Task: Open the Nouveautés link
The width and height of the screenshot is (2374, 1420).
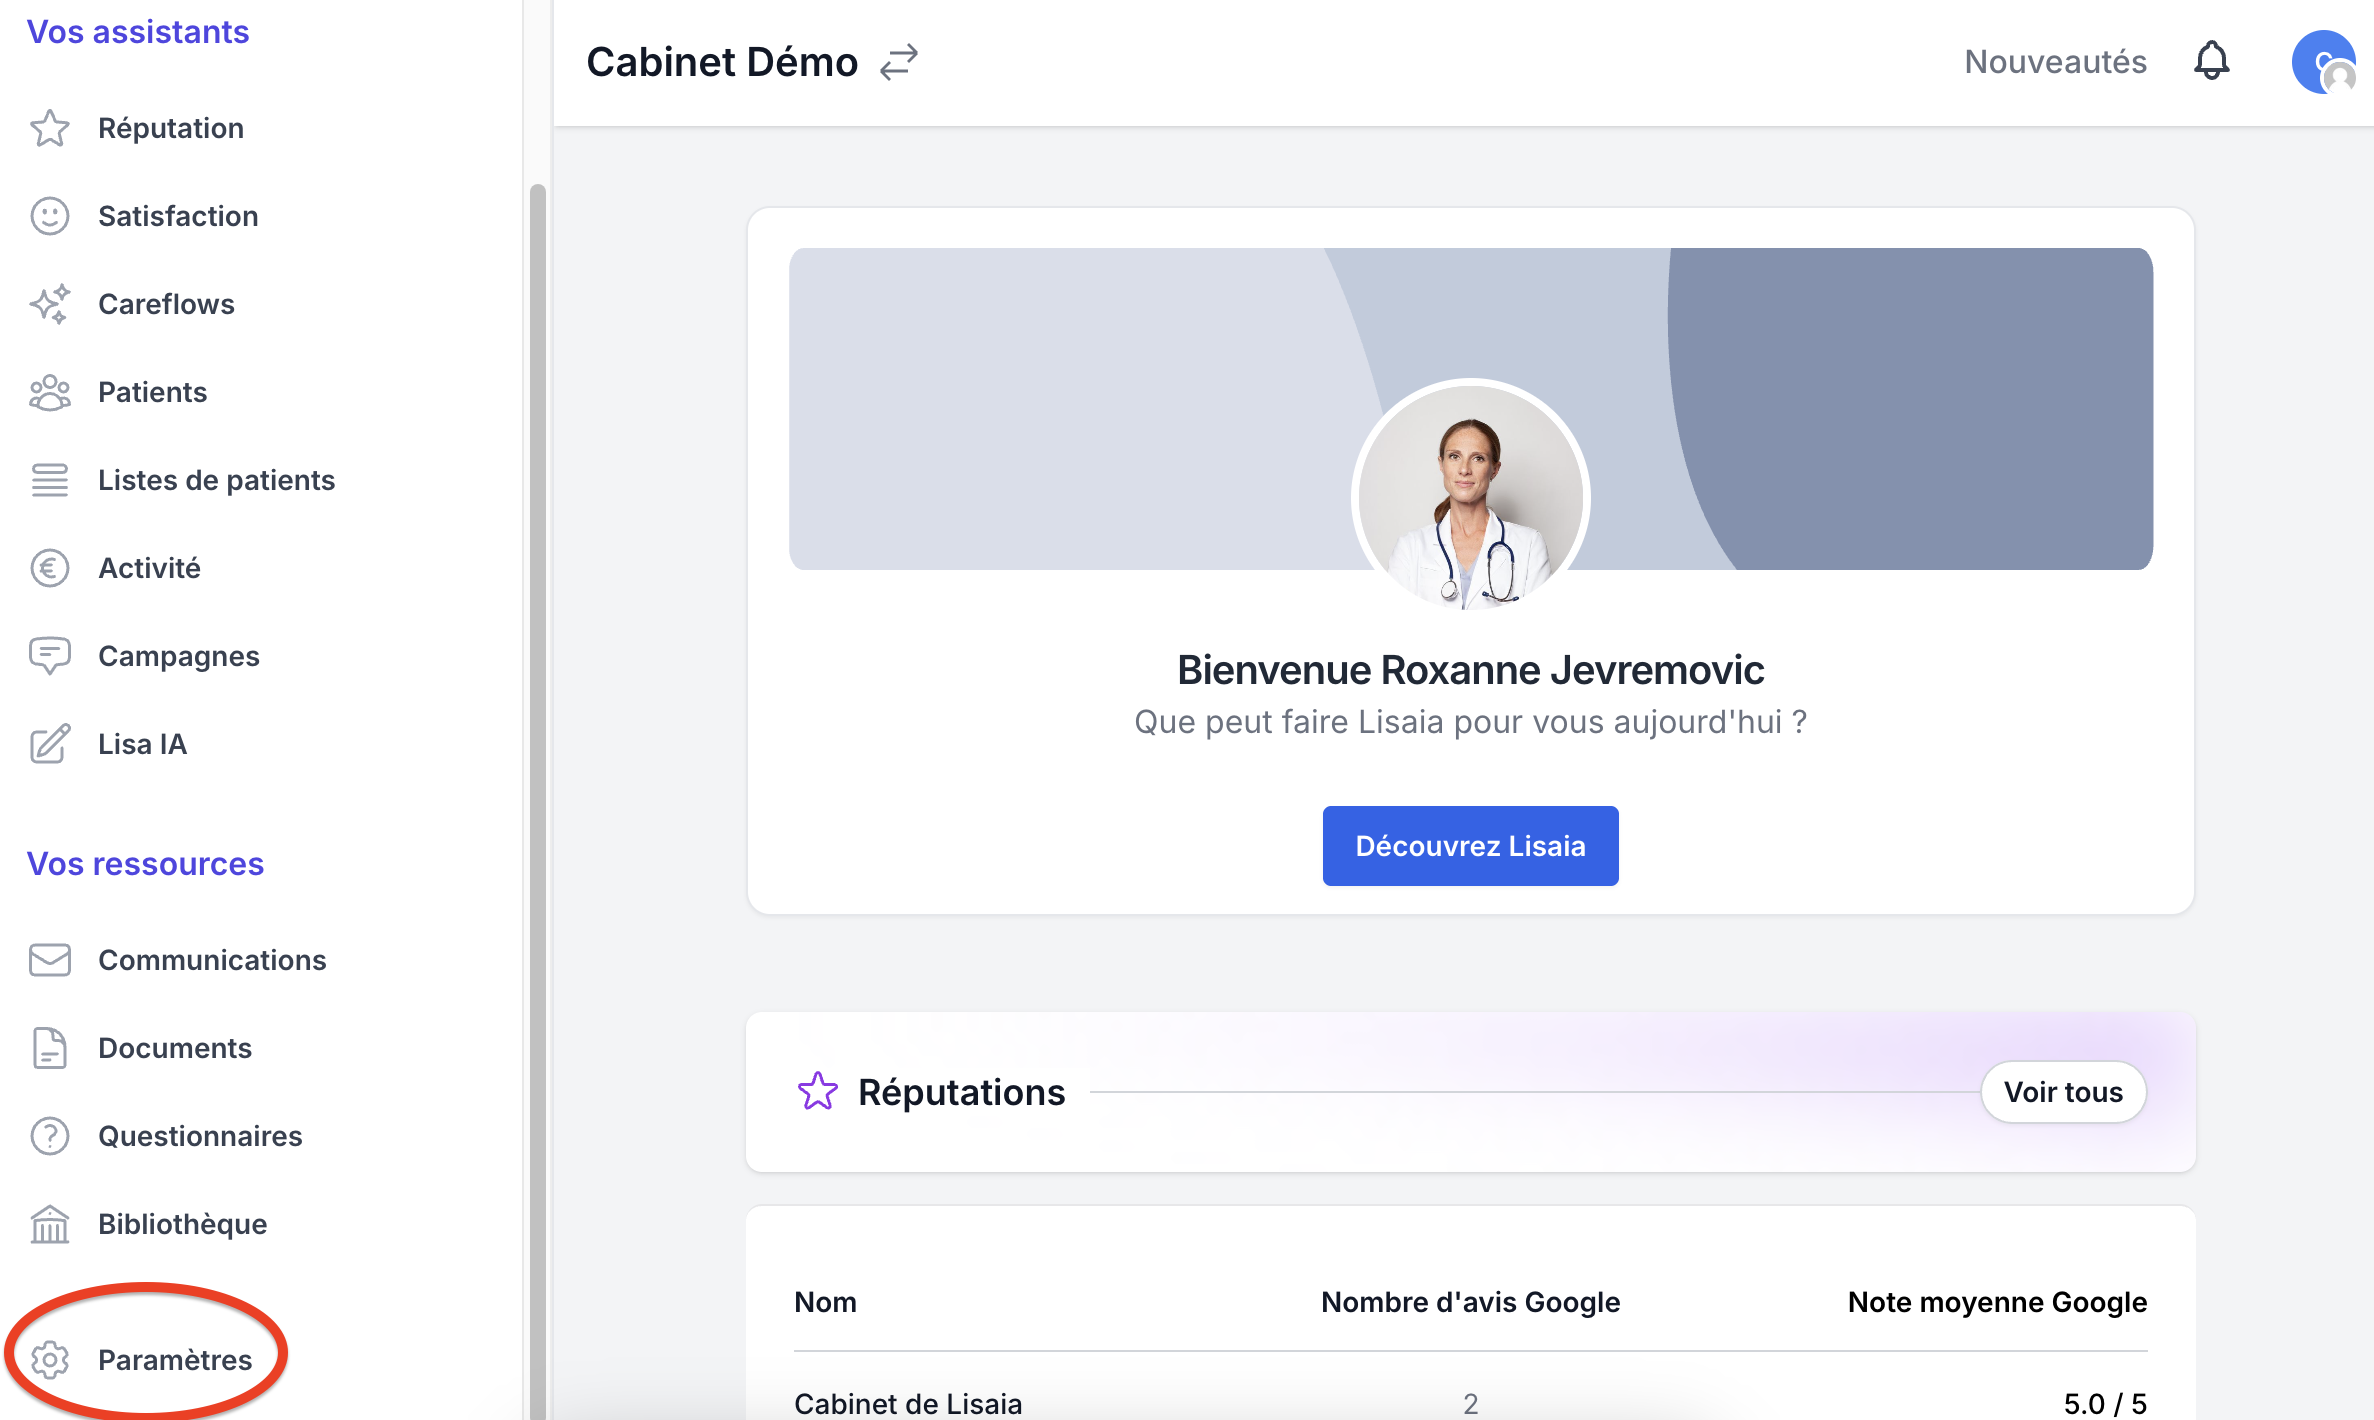Action: 2055,62
